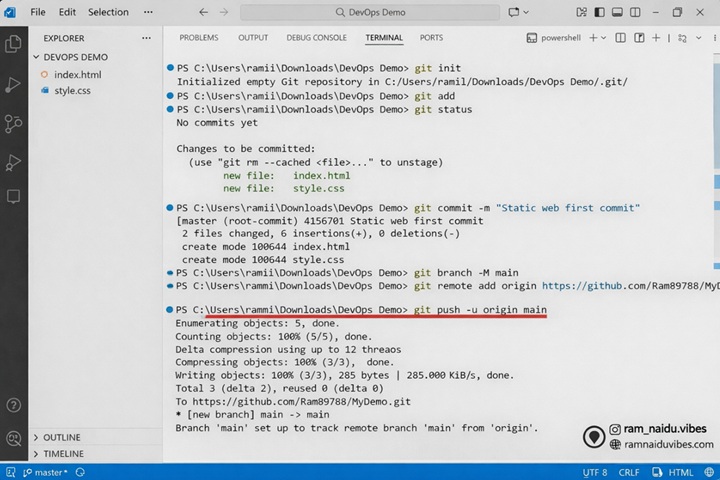Image resolution: width=720 pixels, height=480 pixels.
Task: Click the split terminal icon
Action: (622, 37)
